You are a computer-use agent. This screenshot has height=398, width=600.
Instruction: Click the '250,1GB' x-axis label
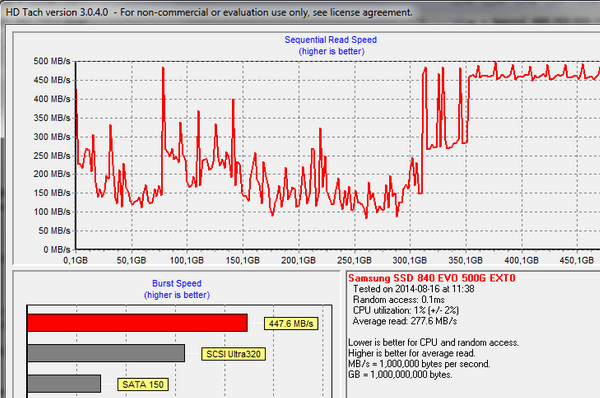click(x=354, y=261)
